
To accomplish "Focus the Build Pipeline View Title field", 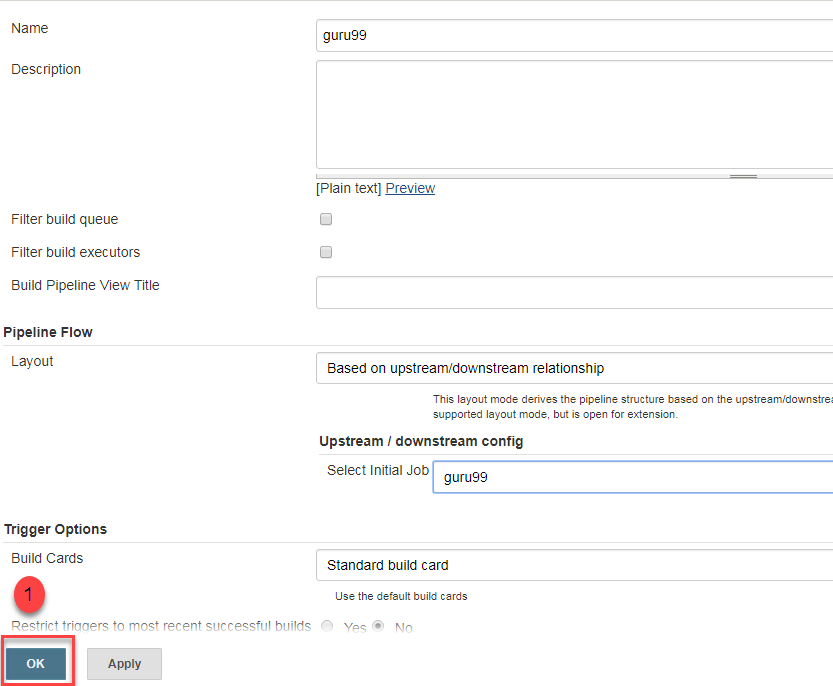I will [574, 293].
